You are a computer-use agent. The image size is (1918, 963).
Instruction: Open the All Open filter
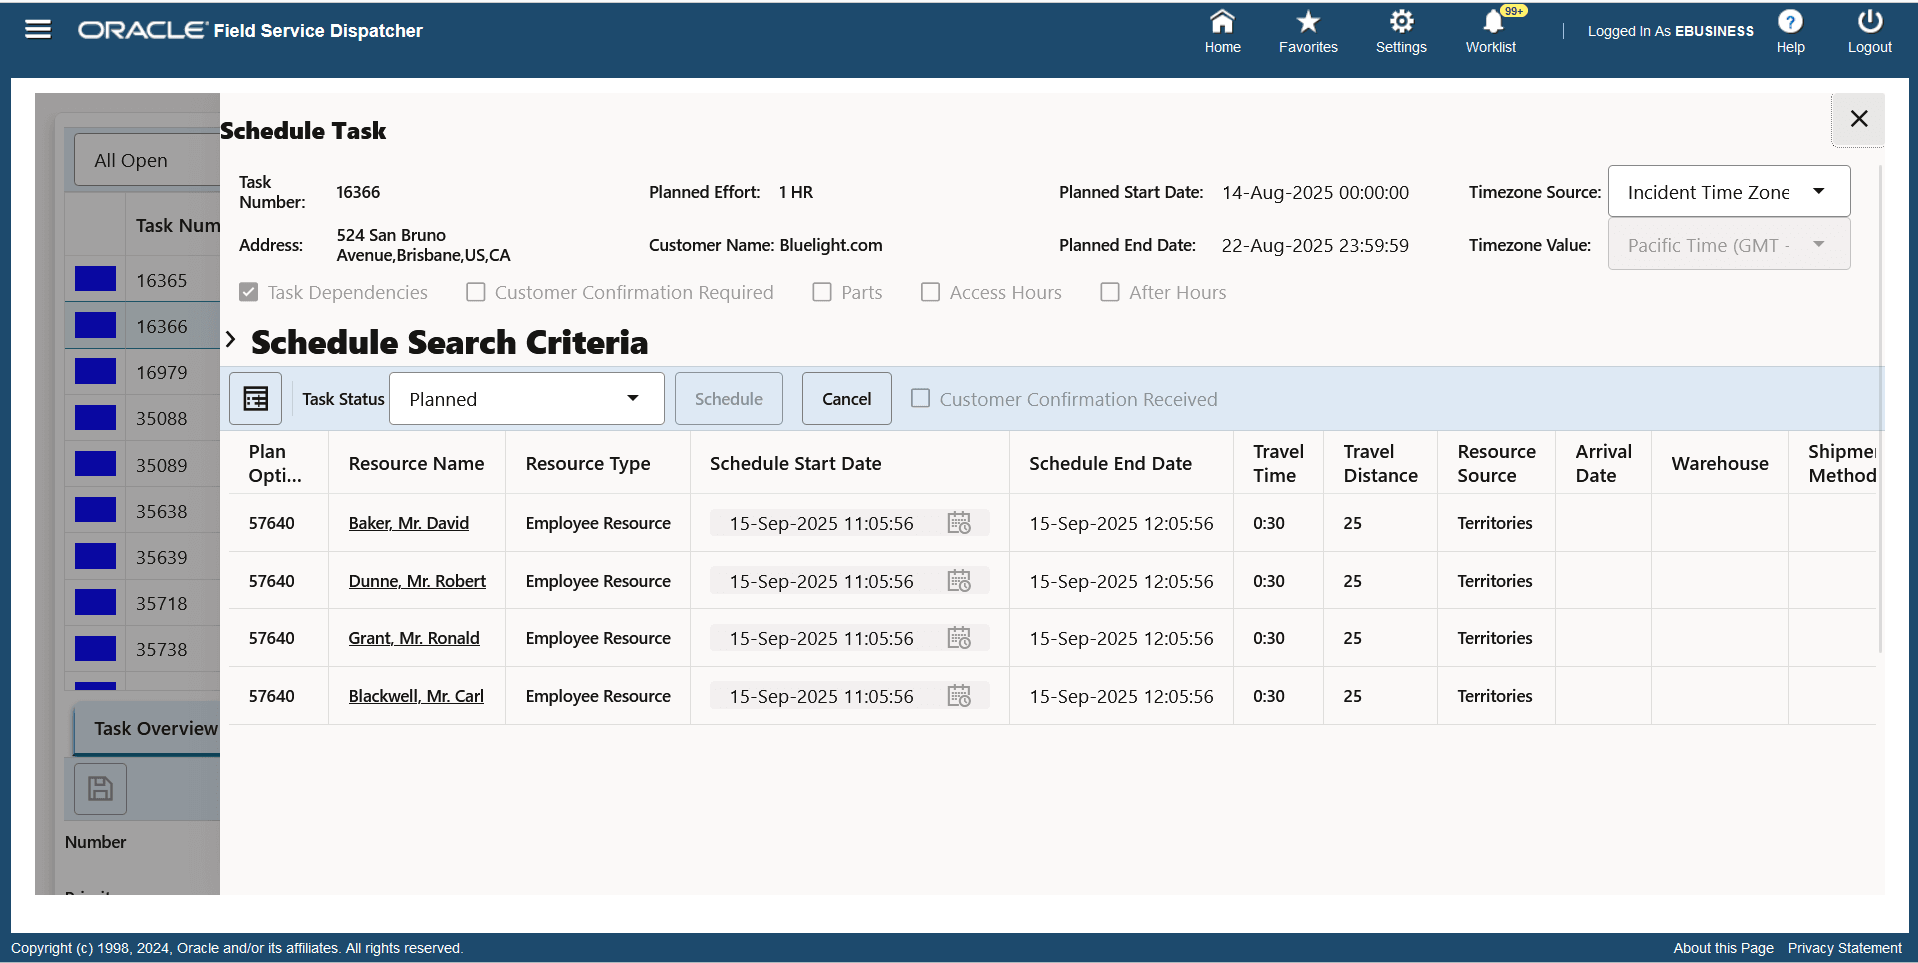coord(131,159)
